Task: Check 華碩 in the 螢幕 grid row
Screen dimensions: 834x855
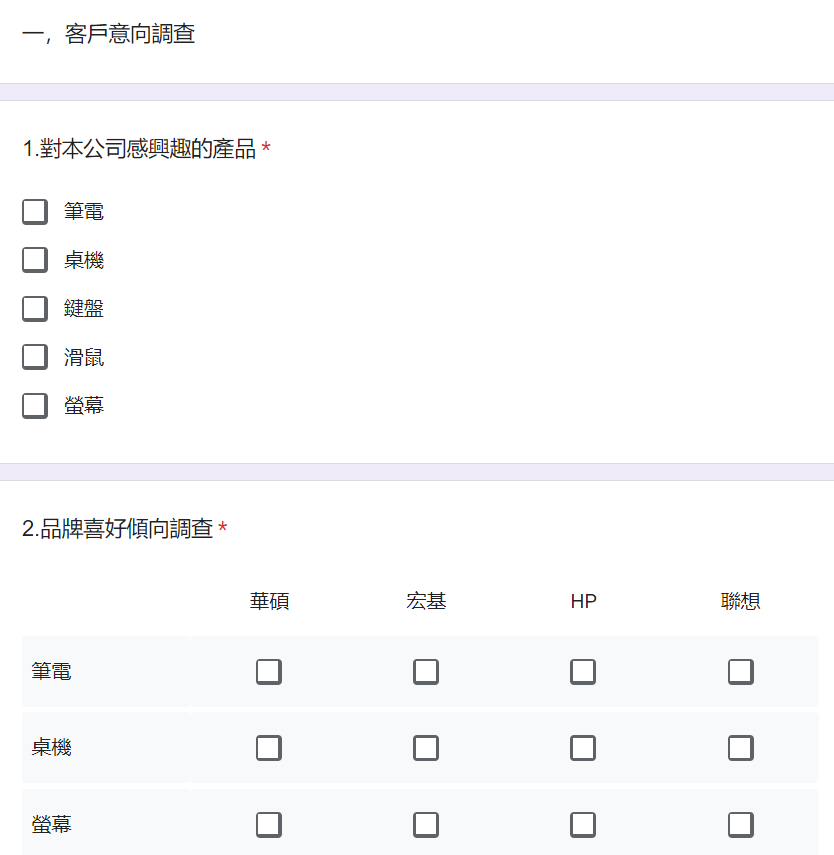Action: 269,825
